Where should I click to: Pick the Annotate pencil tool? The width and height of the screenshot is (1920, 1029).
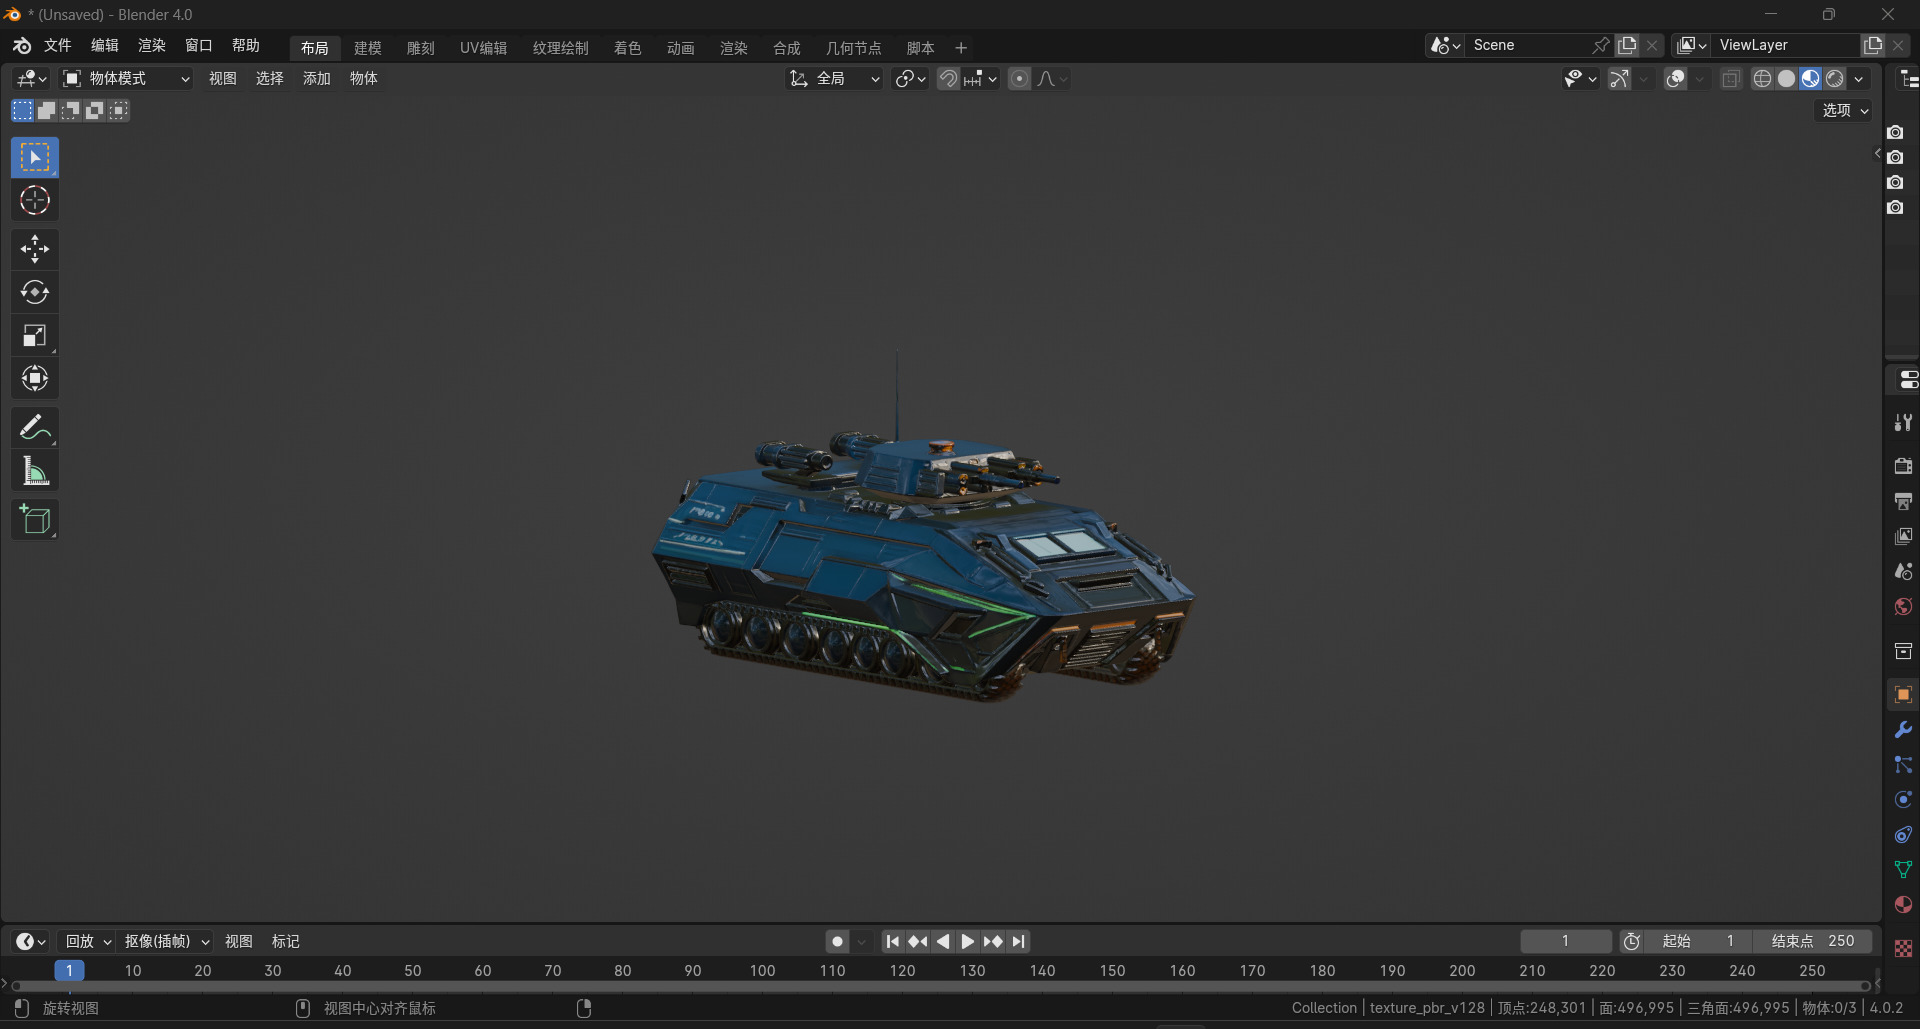click(35, 428)
